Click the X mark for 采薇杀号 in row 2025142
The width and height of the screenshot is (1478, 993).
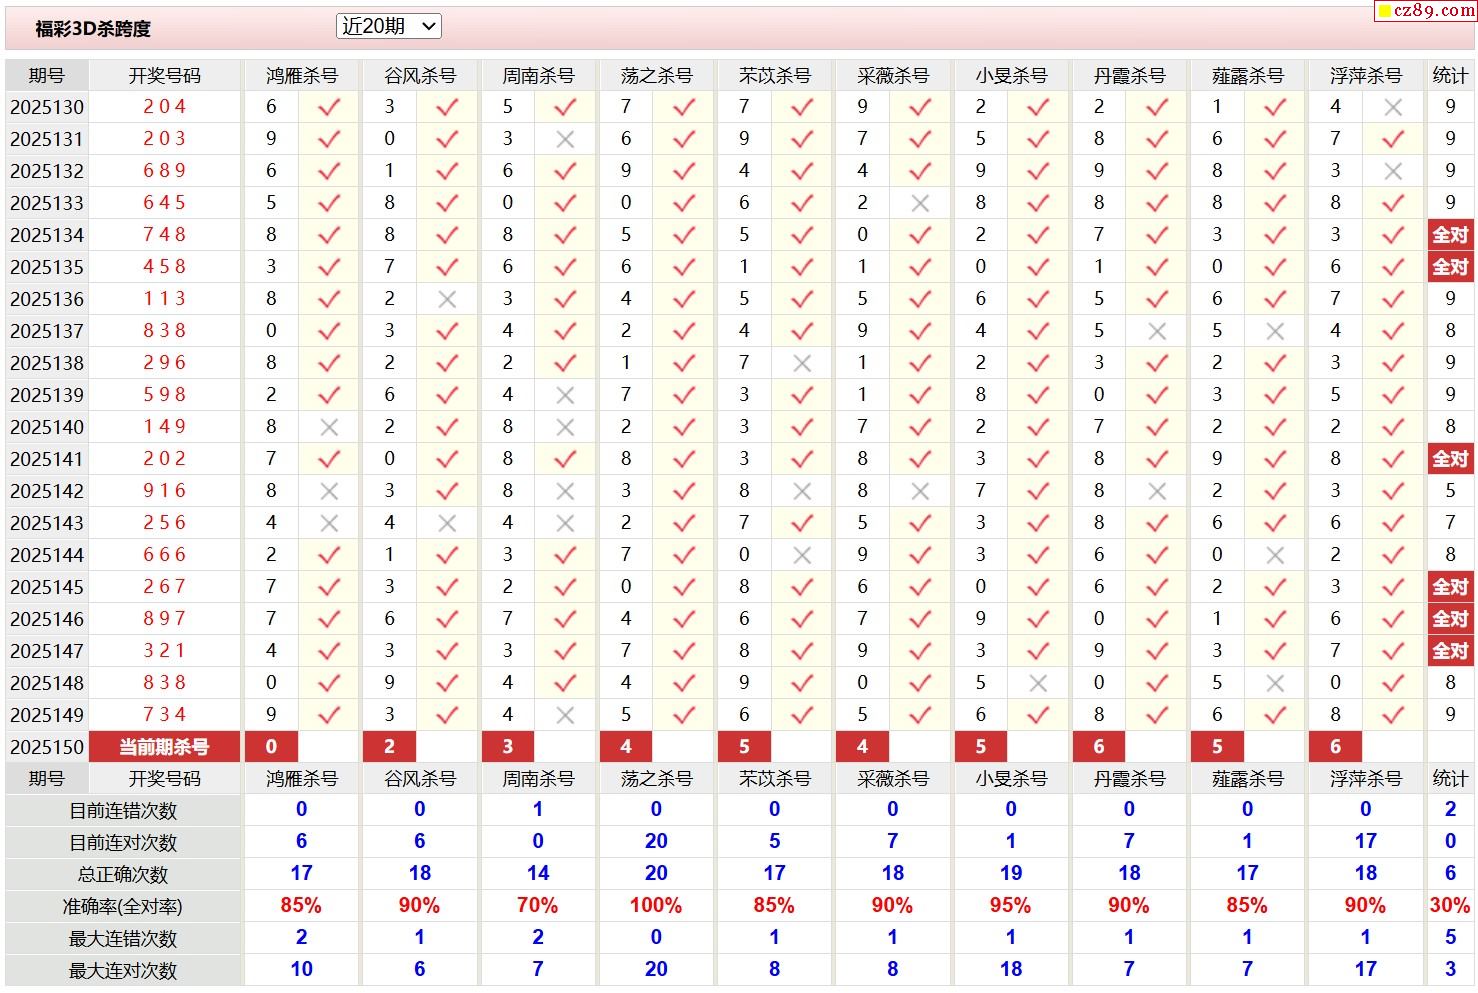[x=920, y=491]
